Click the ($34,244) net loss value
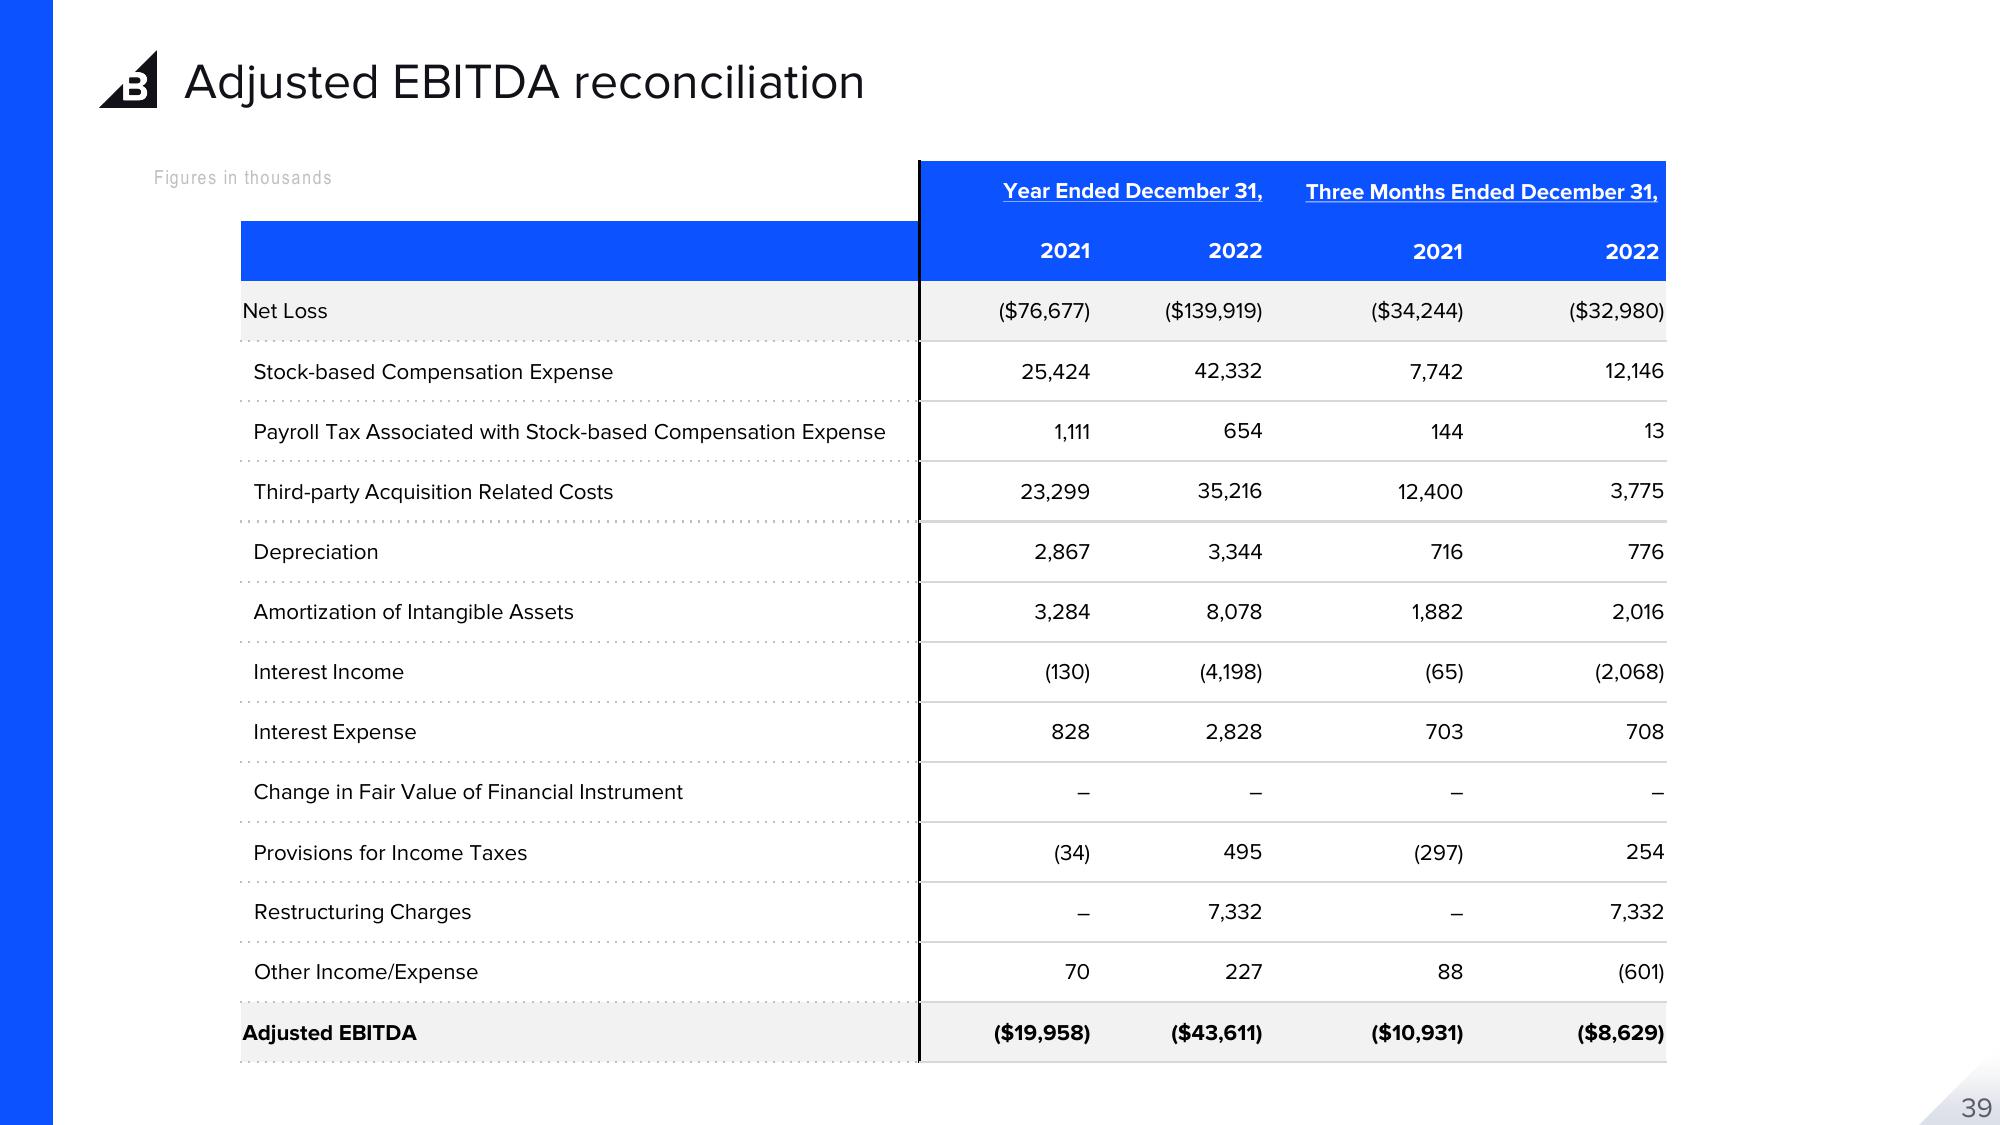This screenshot has width=2000, height=1125. (x=1417, y=311)
